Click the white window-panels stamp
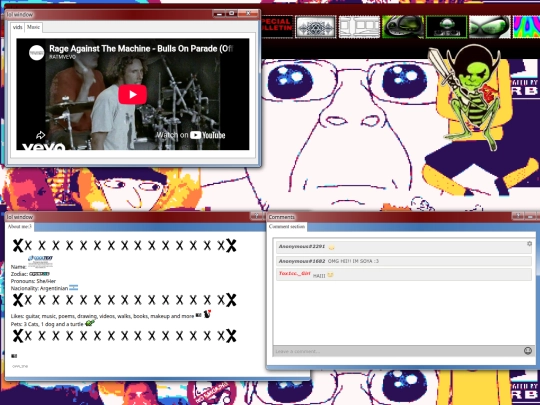540x405 pixels. click(x=359, y=27)
